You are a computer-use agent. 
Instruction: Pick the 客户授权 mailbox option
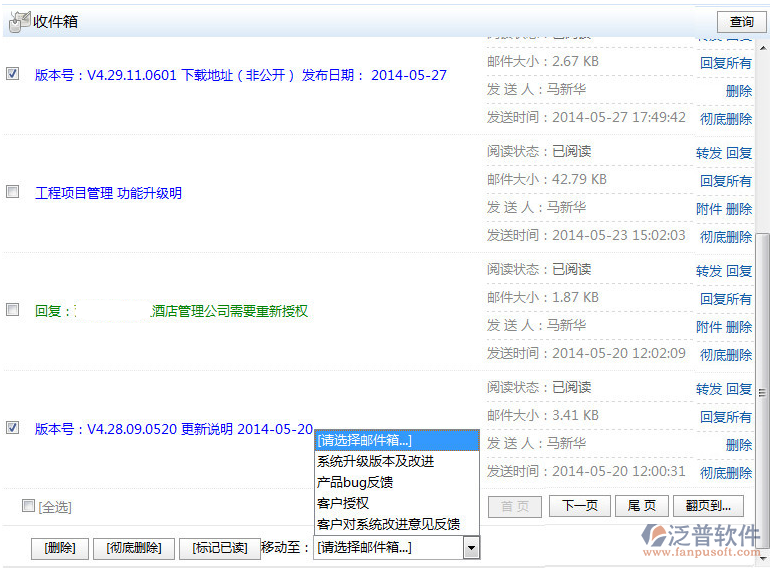343,503
